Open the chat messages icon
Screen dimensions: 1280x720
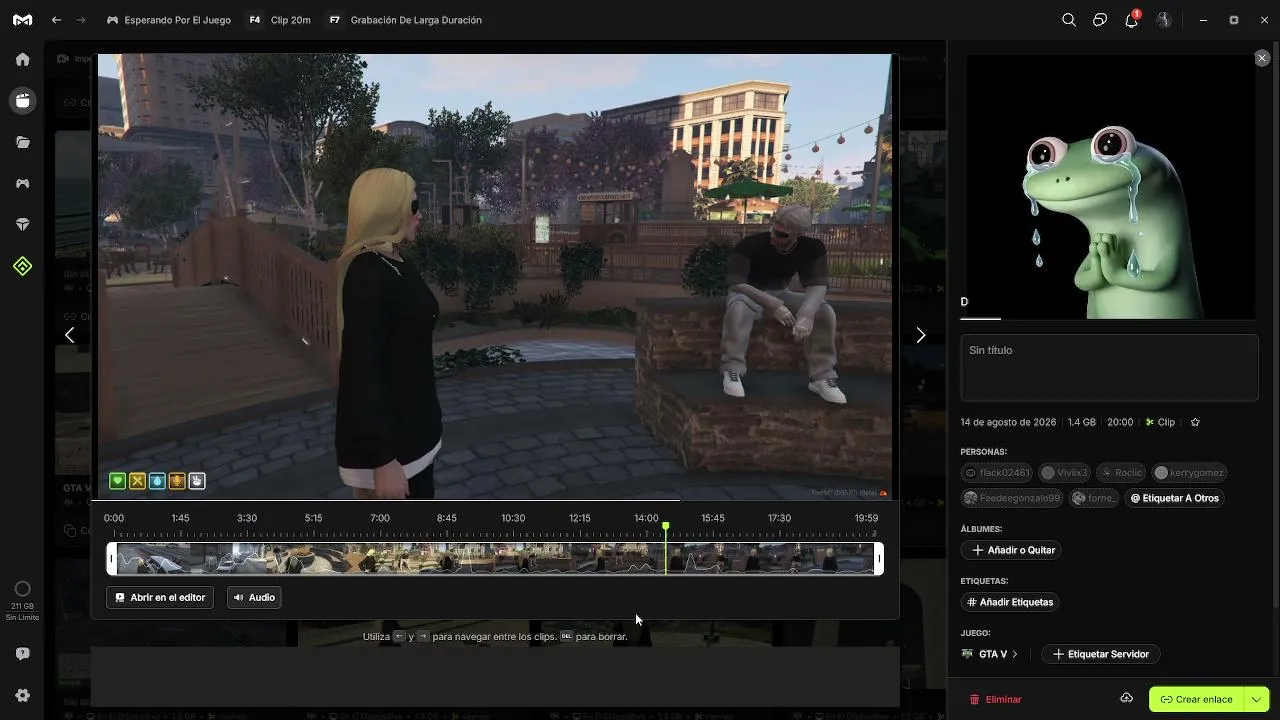(1100, 20)
